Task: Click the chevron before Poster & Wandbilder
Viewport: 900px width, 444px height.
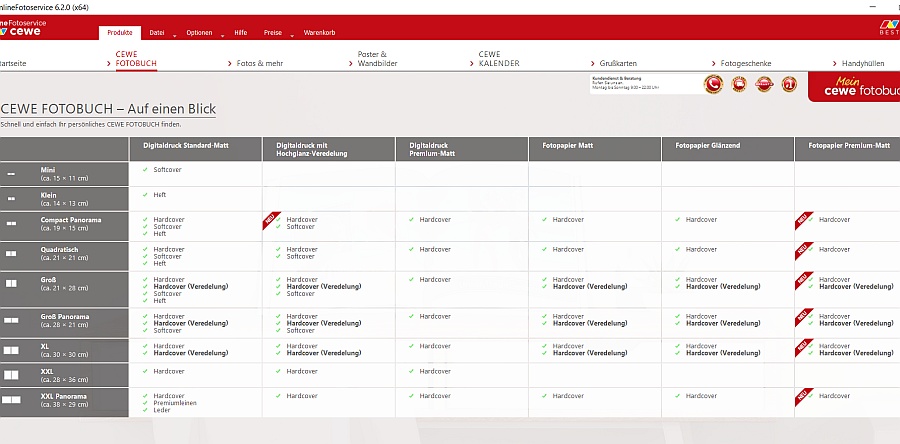Action: (x=351, y=64)
